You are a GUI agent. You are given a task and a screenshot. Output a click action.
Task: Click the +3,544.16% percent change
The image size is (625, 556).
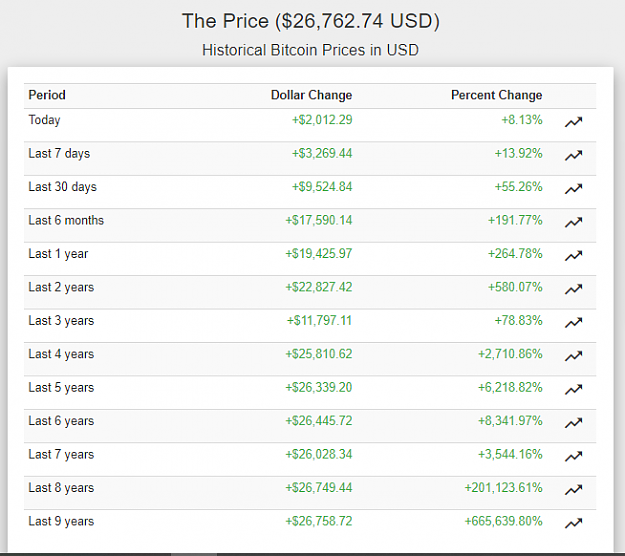click(511, 455)
